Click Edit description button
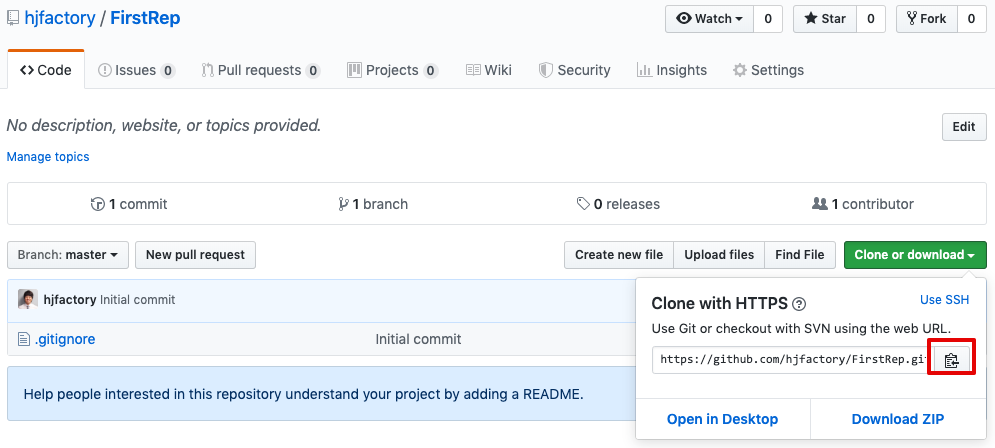 pos(964,127)
